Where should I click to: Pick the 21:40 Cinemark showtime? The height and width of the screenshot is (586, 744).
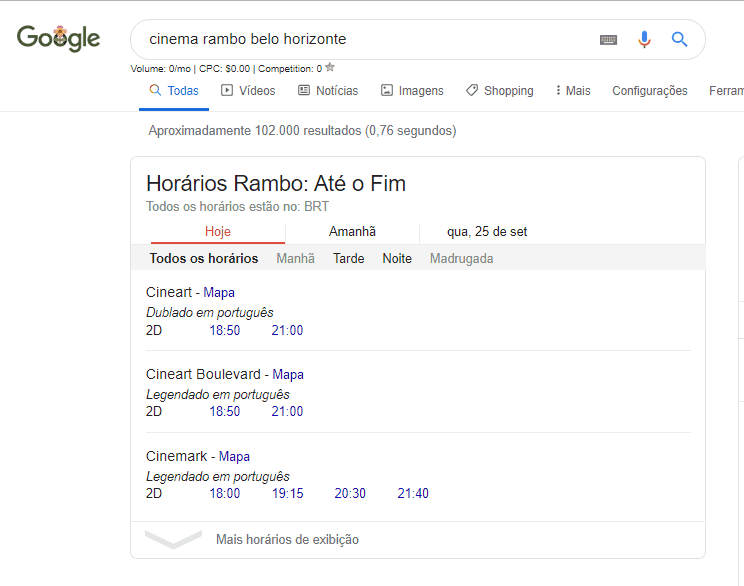pyautogui.click(x=413, y=493)
